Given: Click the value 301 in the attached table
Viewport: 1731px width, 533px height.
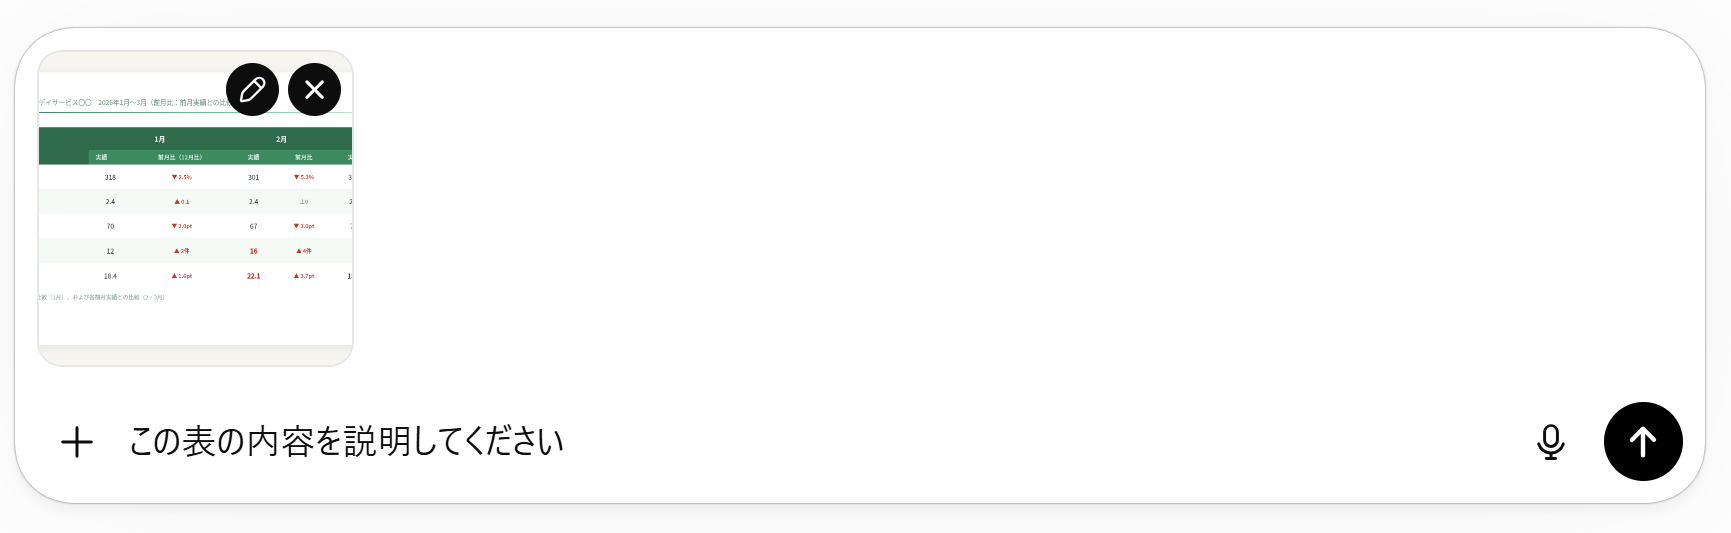Looking at the screenshot, I should 253,178.
